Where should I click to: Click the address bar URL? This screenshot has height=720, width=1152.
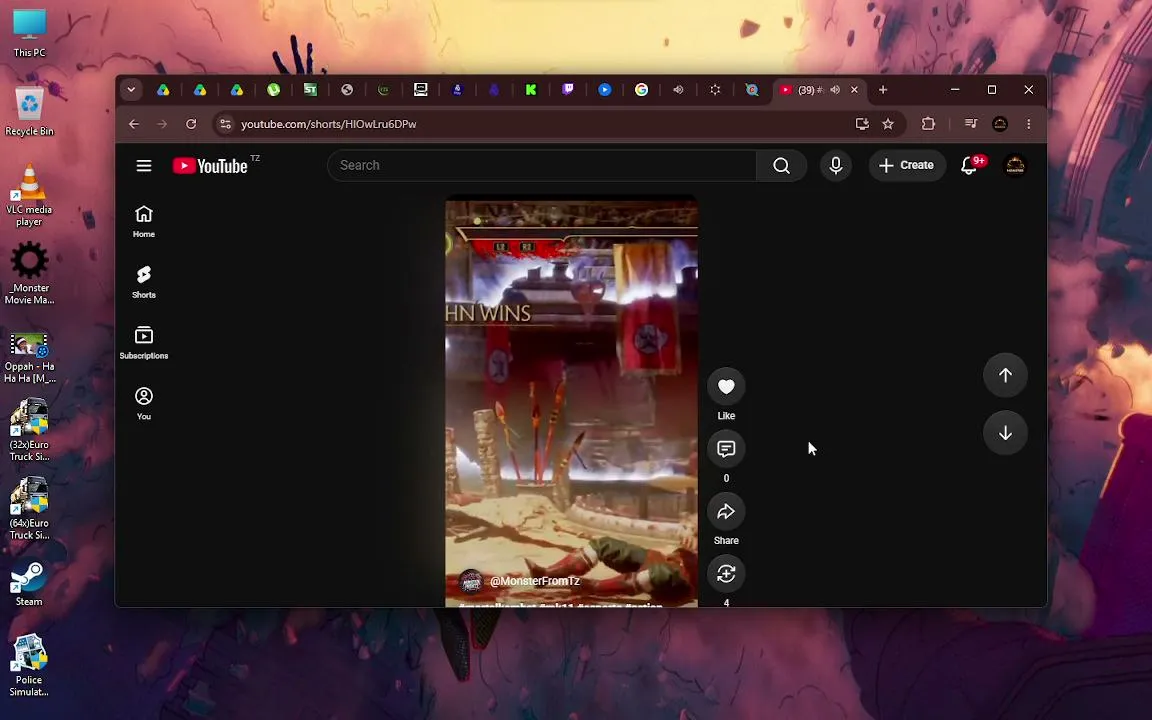click(328, 124)
